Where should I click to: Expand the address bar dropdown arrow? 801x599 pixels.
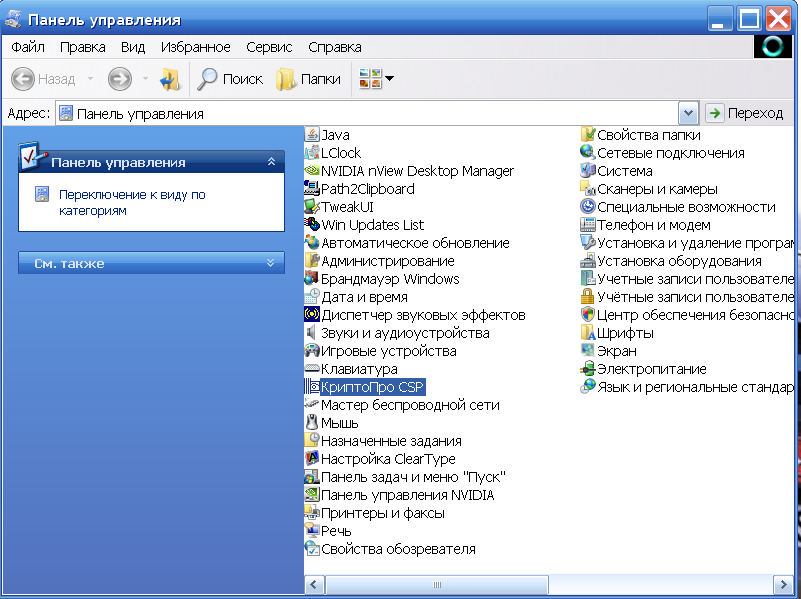(x=688, y=113)
